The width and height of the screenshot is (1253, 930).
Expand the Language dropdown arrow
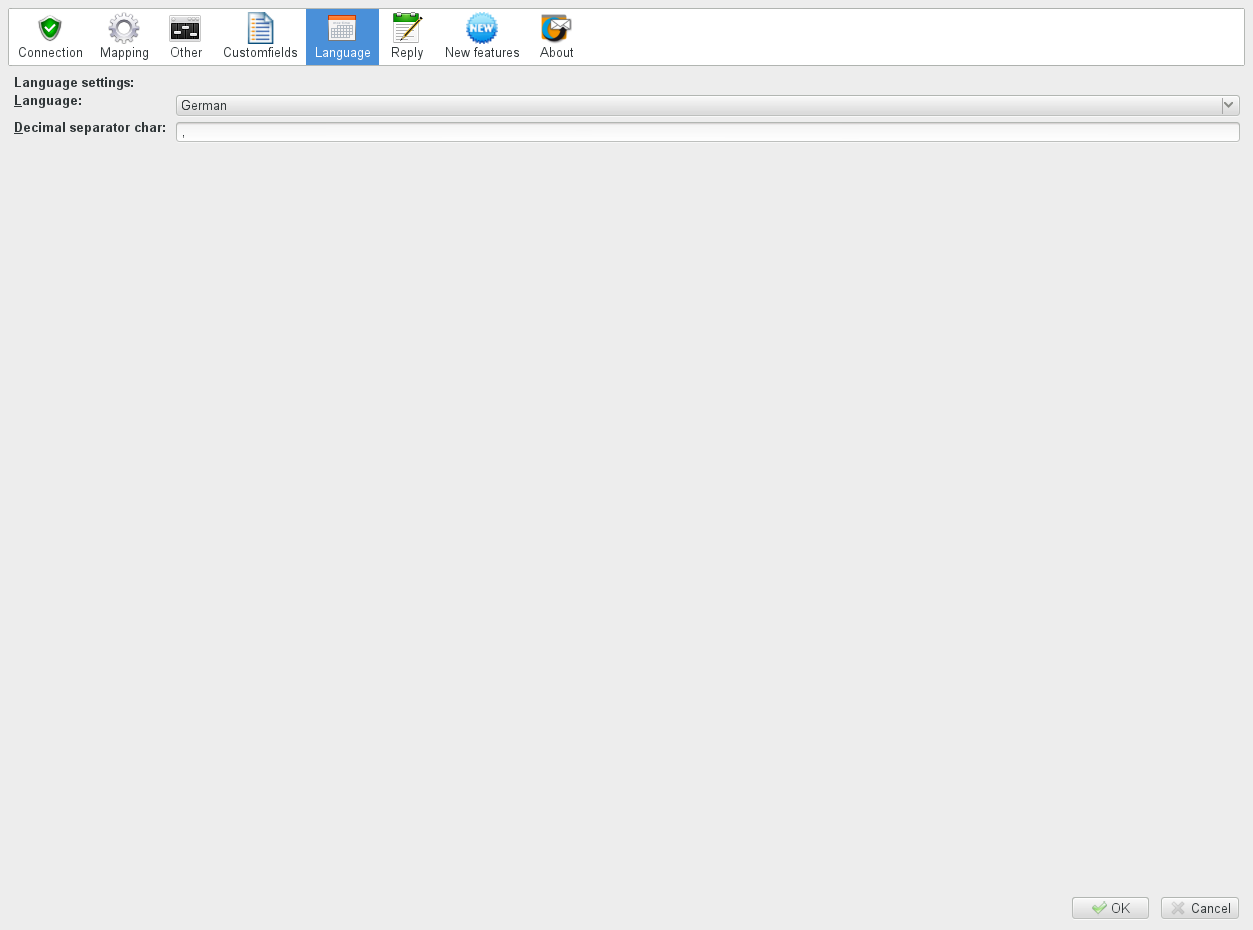pyautogui.click(x=1230, y=105)
